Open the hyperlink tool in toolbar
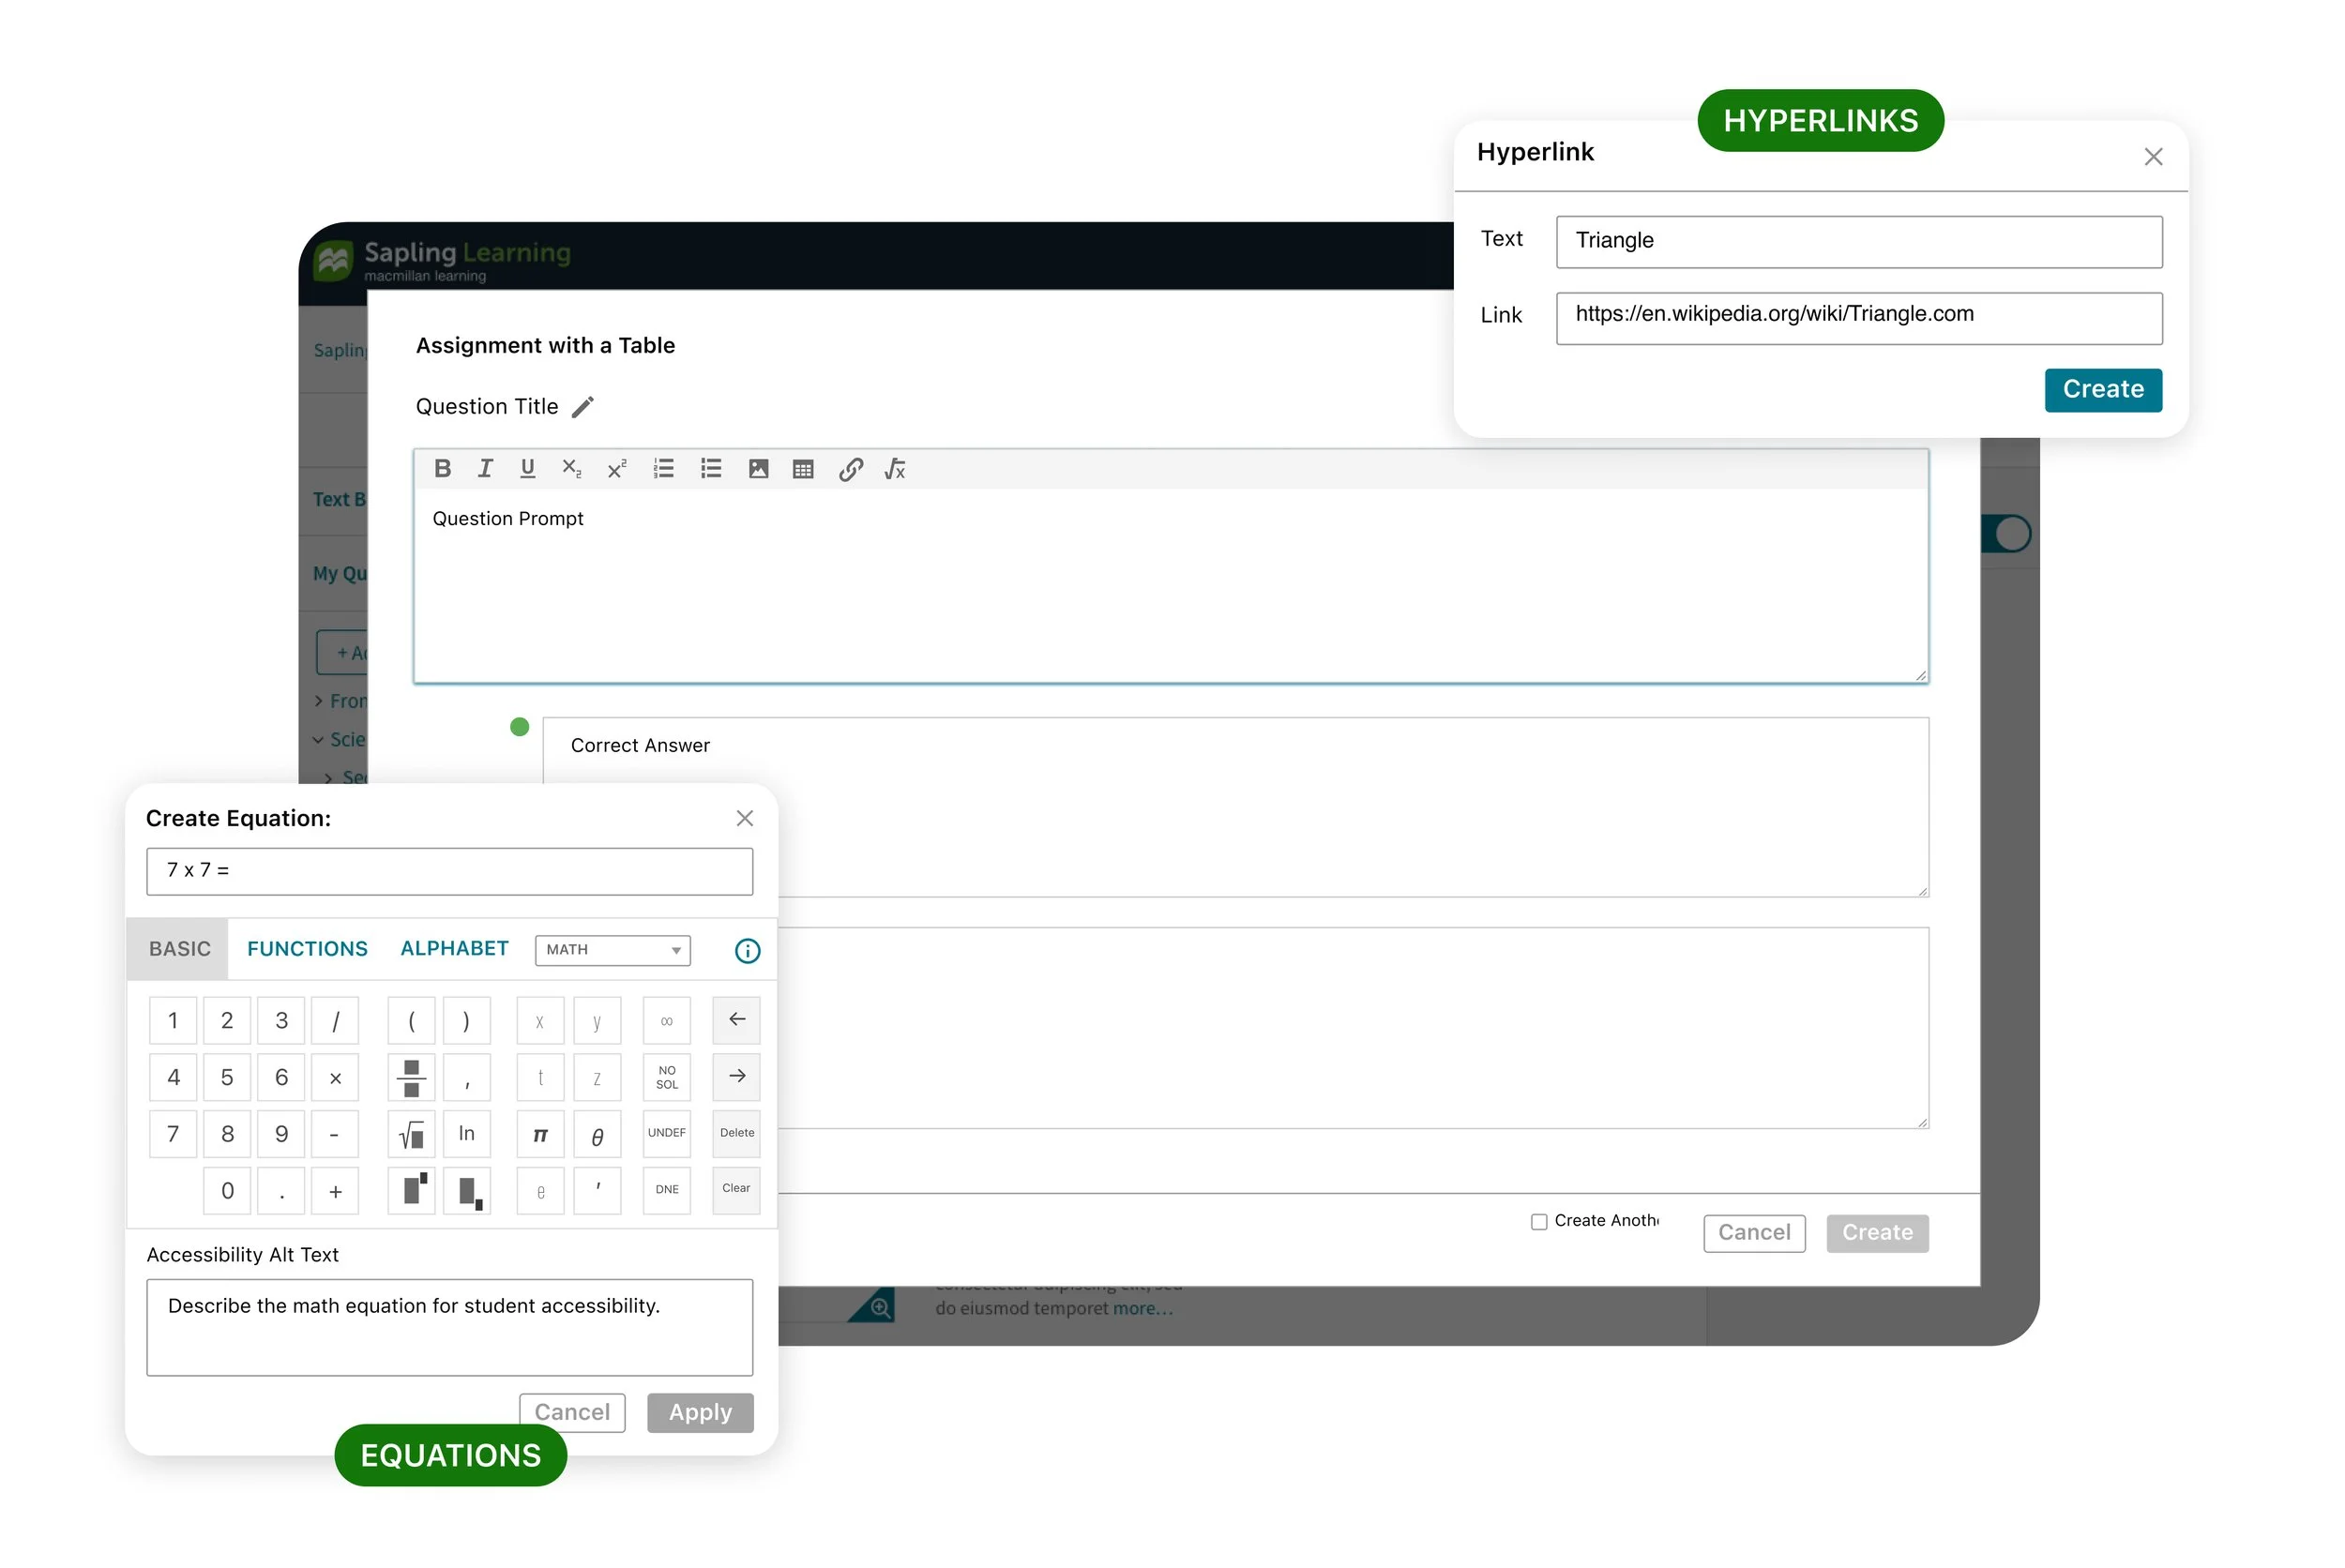Screen dimensions: 2345x1568 (x=851, y=469)
